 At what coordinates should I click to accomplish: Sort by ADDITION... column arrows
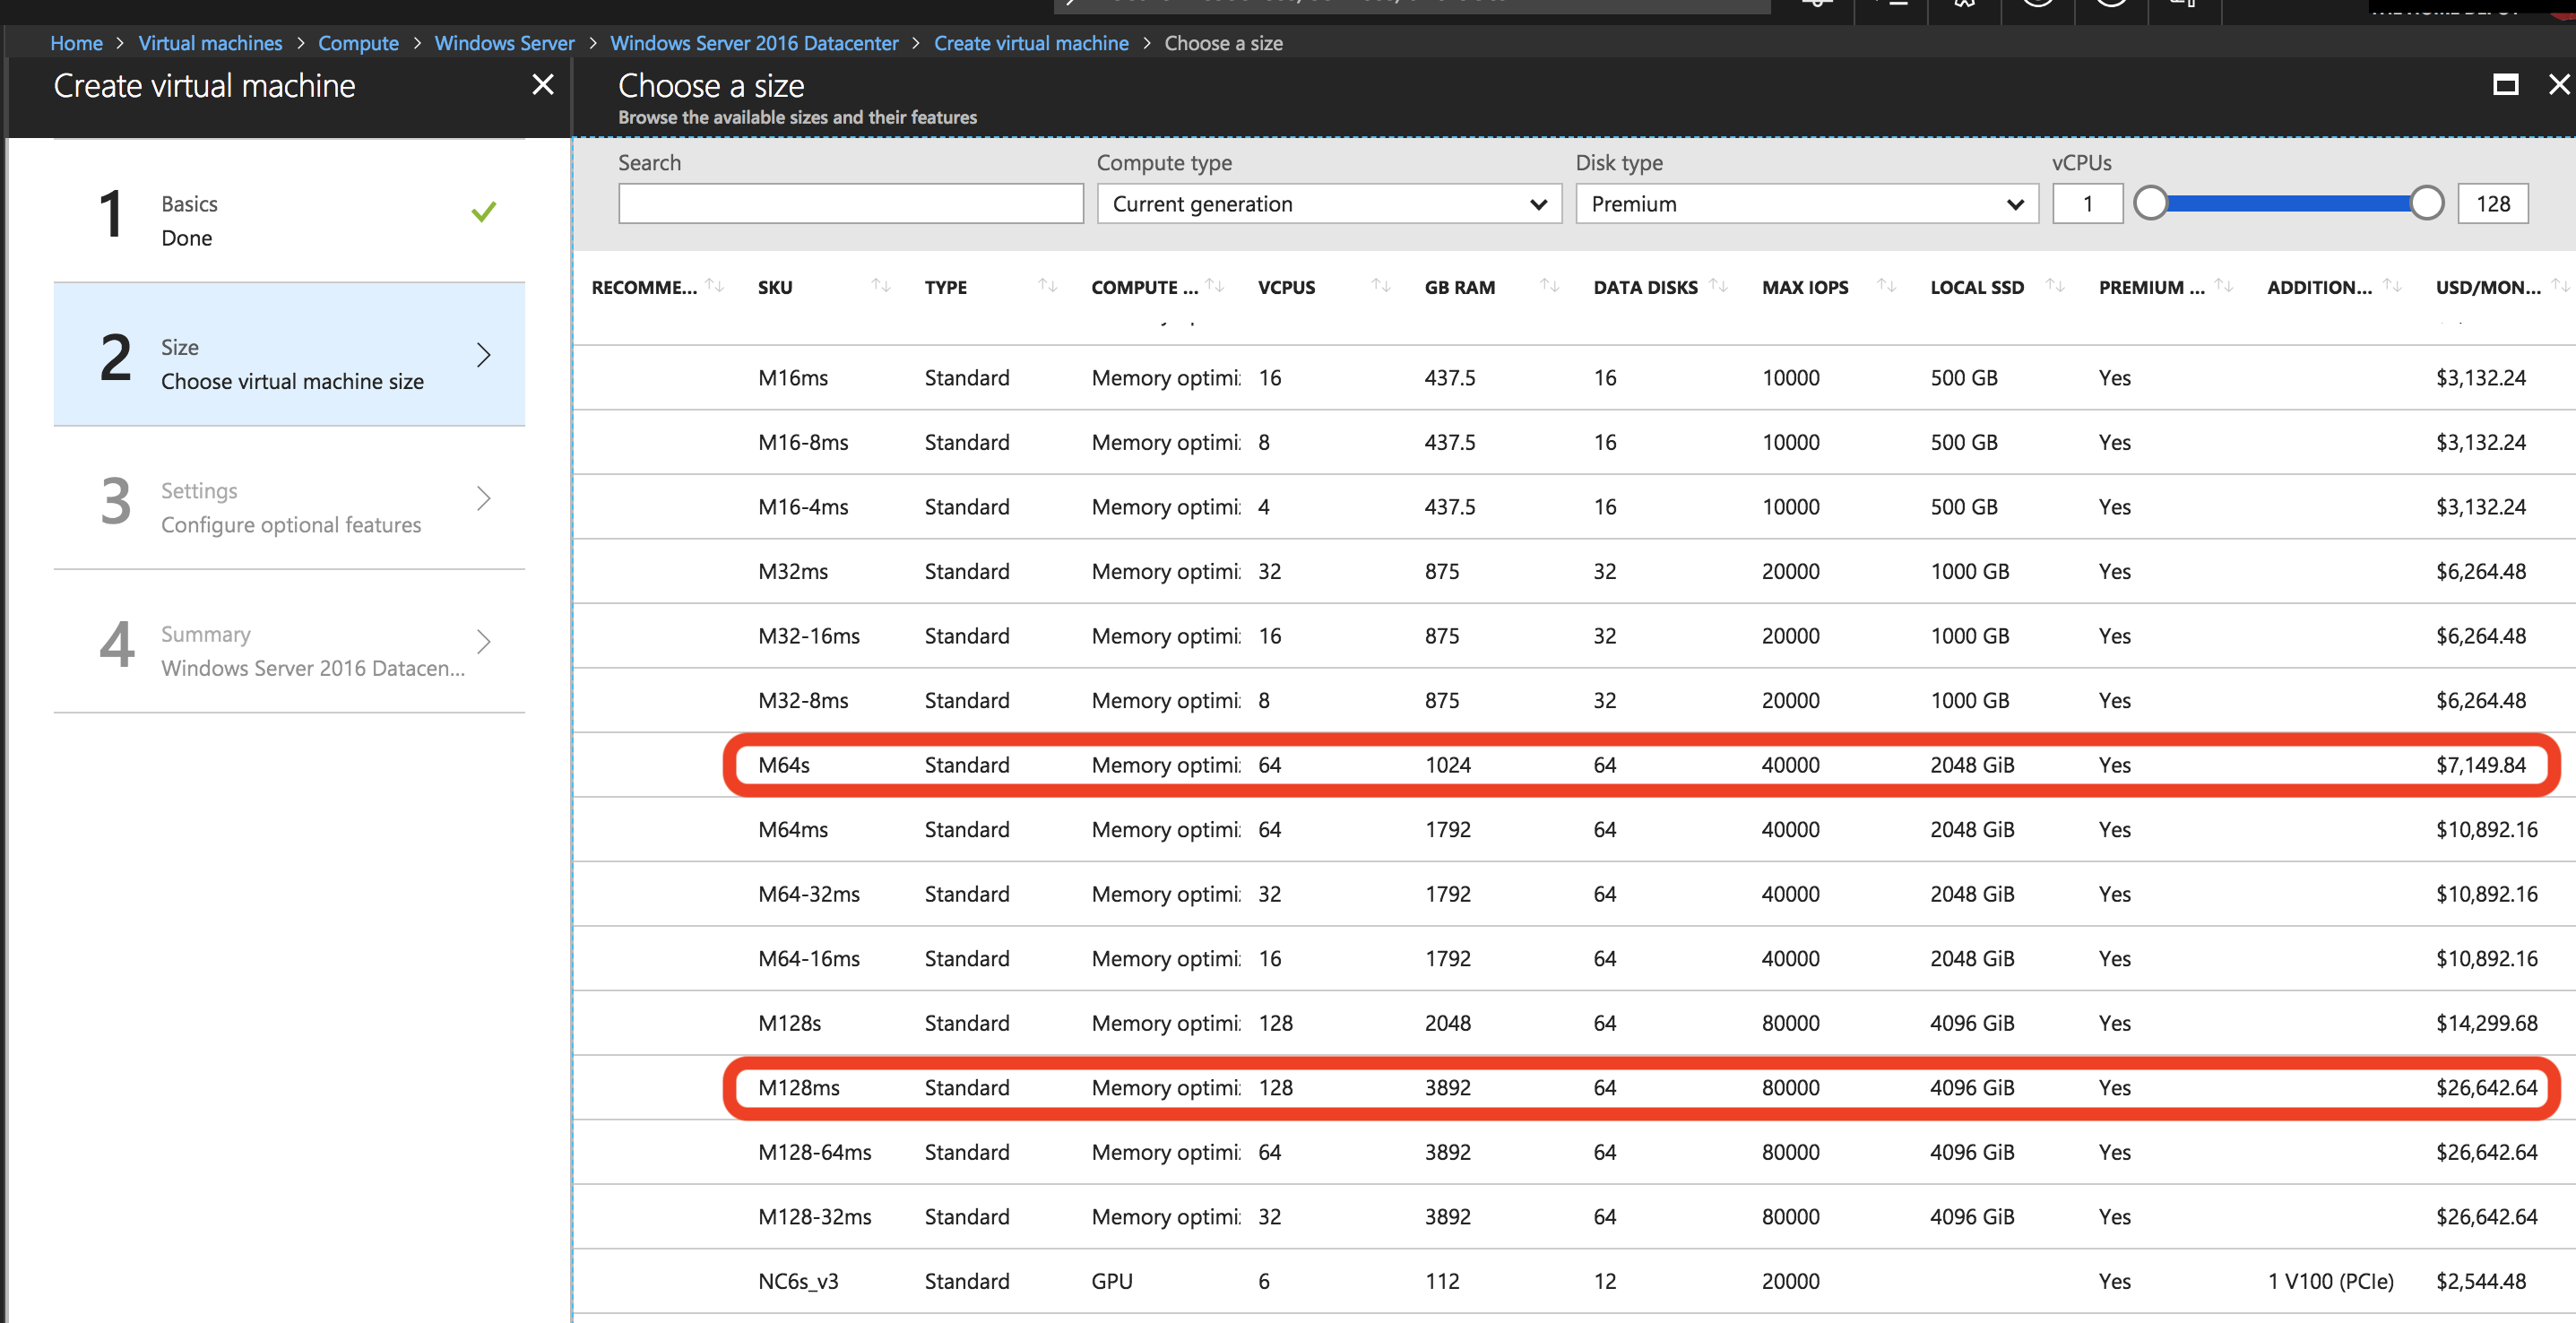[2393, 286]
